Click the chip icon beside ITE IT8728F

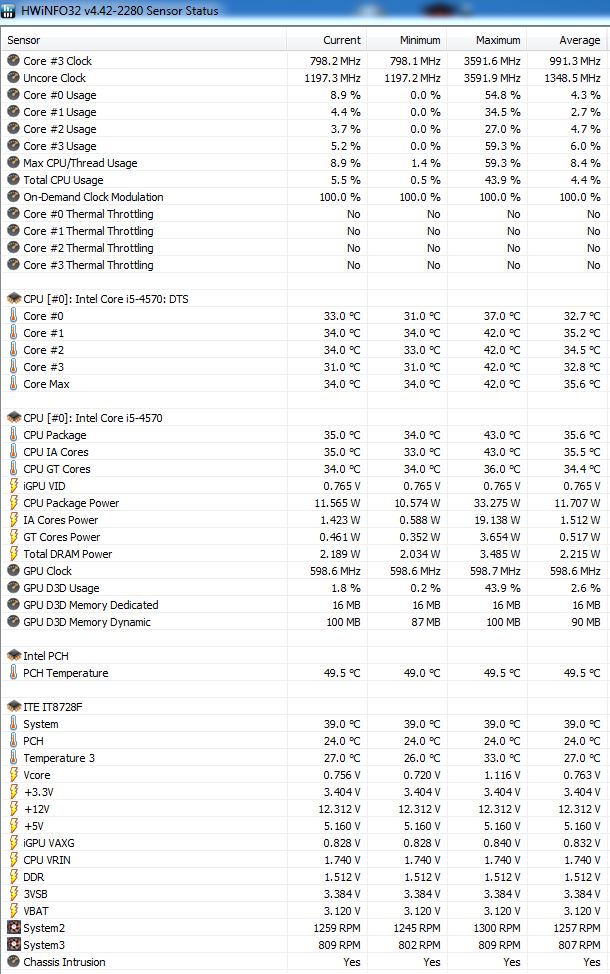[13, 707]
